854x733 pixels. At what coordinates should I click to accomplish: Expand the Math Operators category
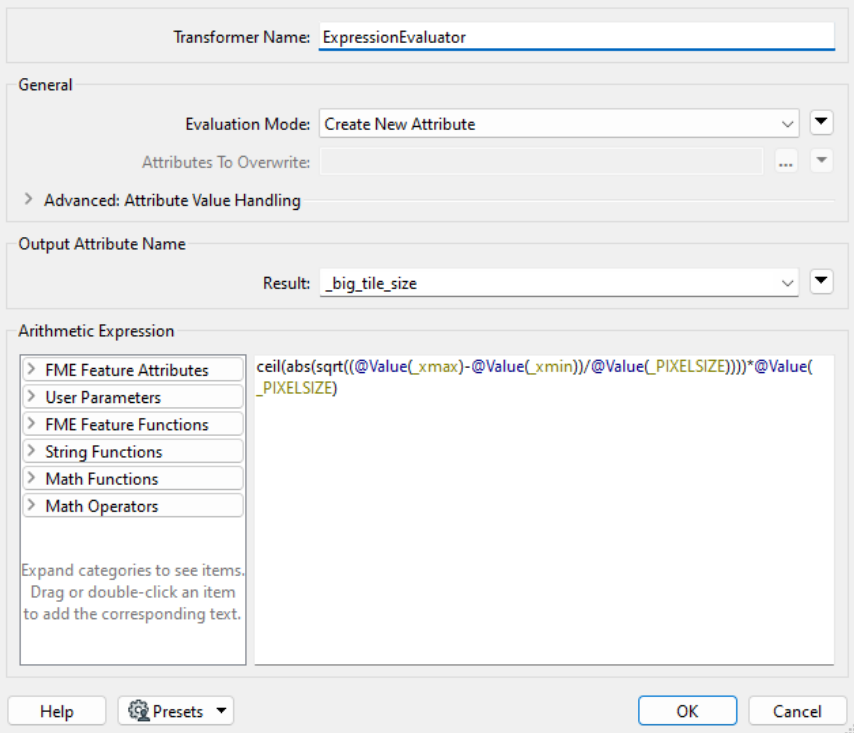[29, 505]
